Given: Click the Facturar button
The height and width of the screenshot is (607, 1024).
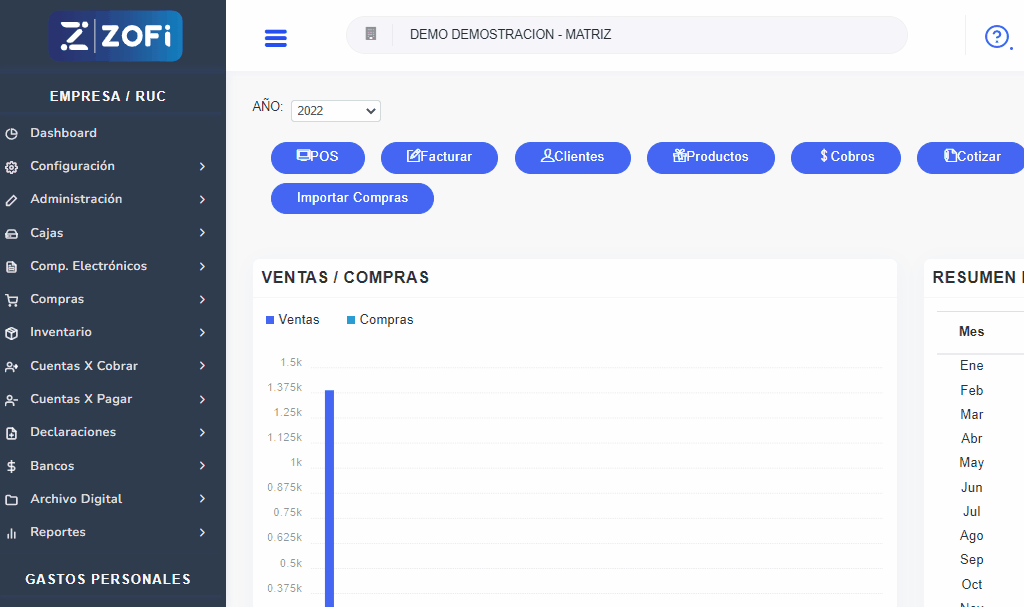Looking at the screenshot, I should tap(439, 157).
